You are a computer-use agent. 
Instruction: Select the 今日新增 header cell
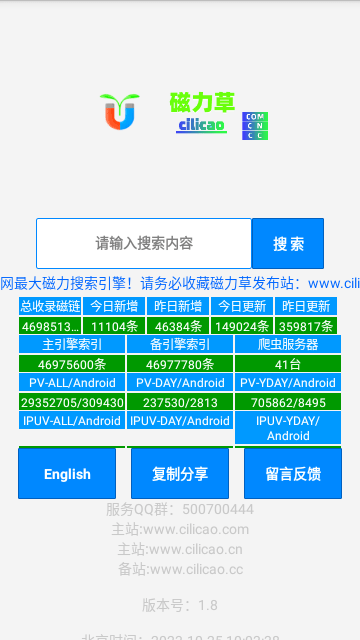coord(114,306)
